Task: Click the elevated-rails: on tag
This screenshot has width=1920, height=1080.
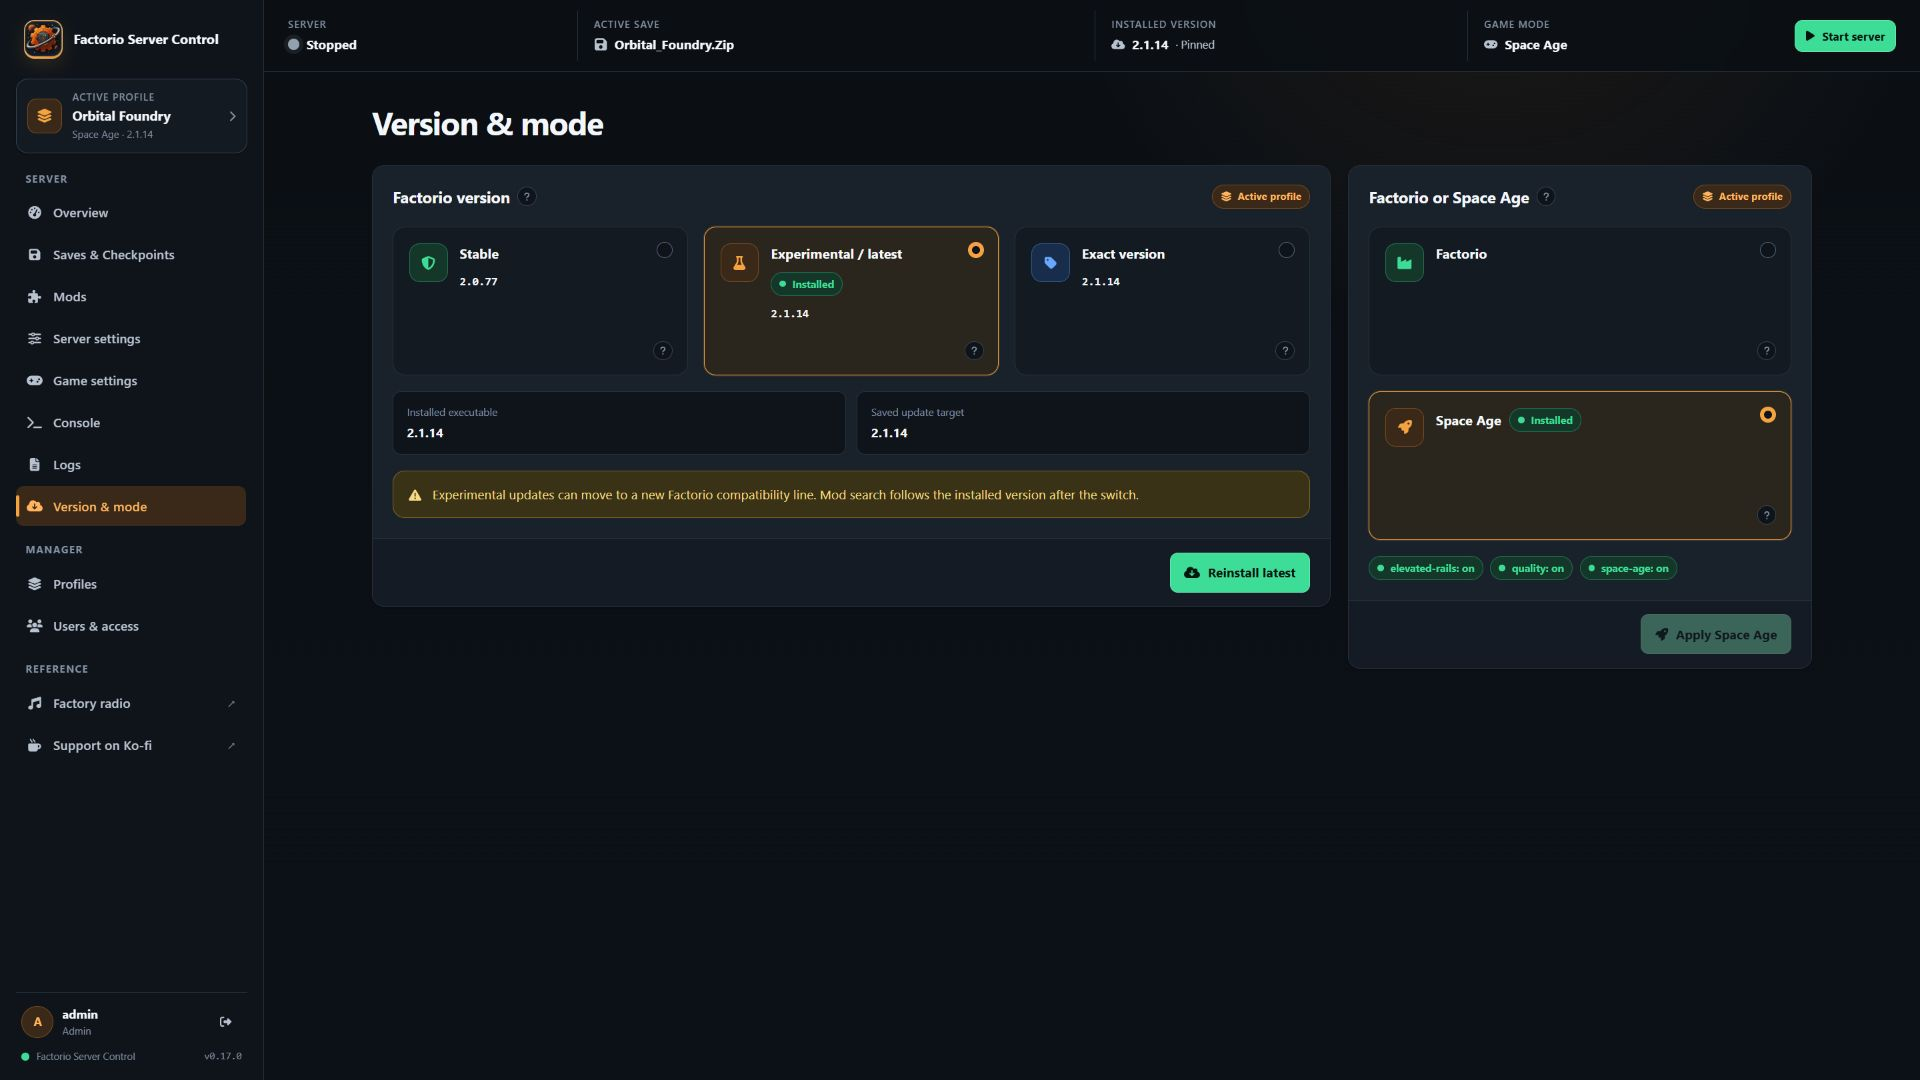Action: pos(1426,569)
